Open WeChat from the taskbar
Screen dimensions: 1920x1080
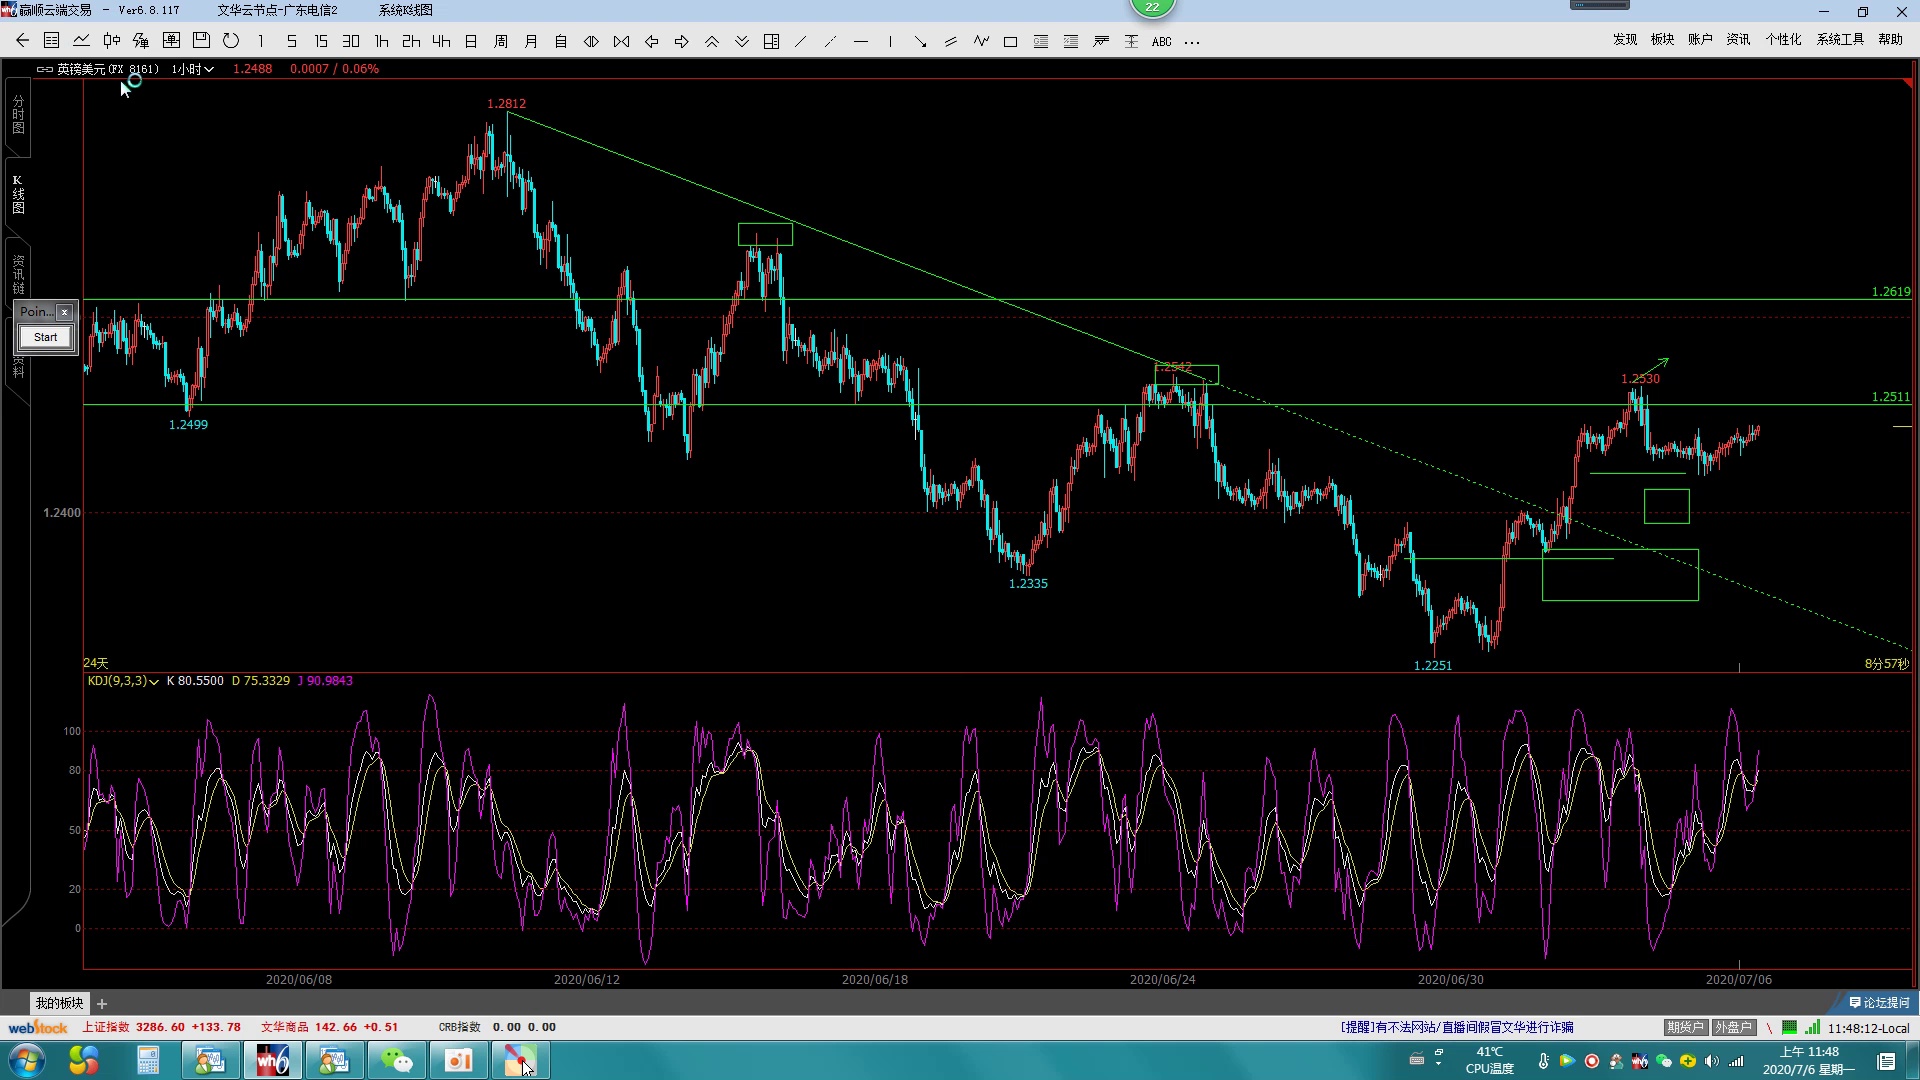click(397, 1060)
